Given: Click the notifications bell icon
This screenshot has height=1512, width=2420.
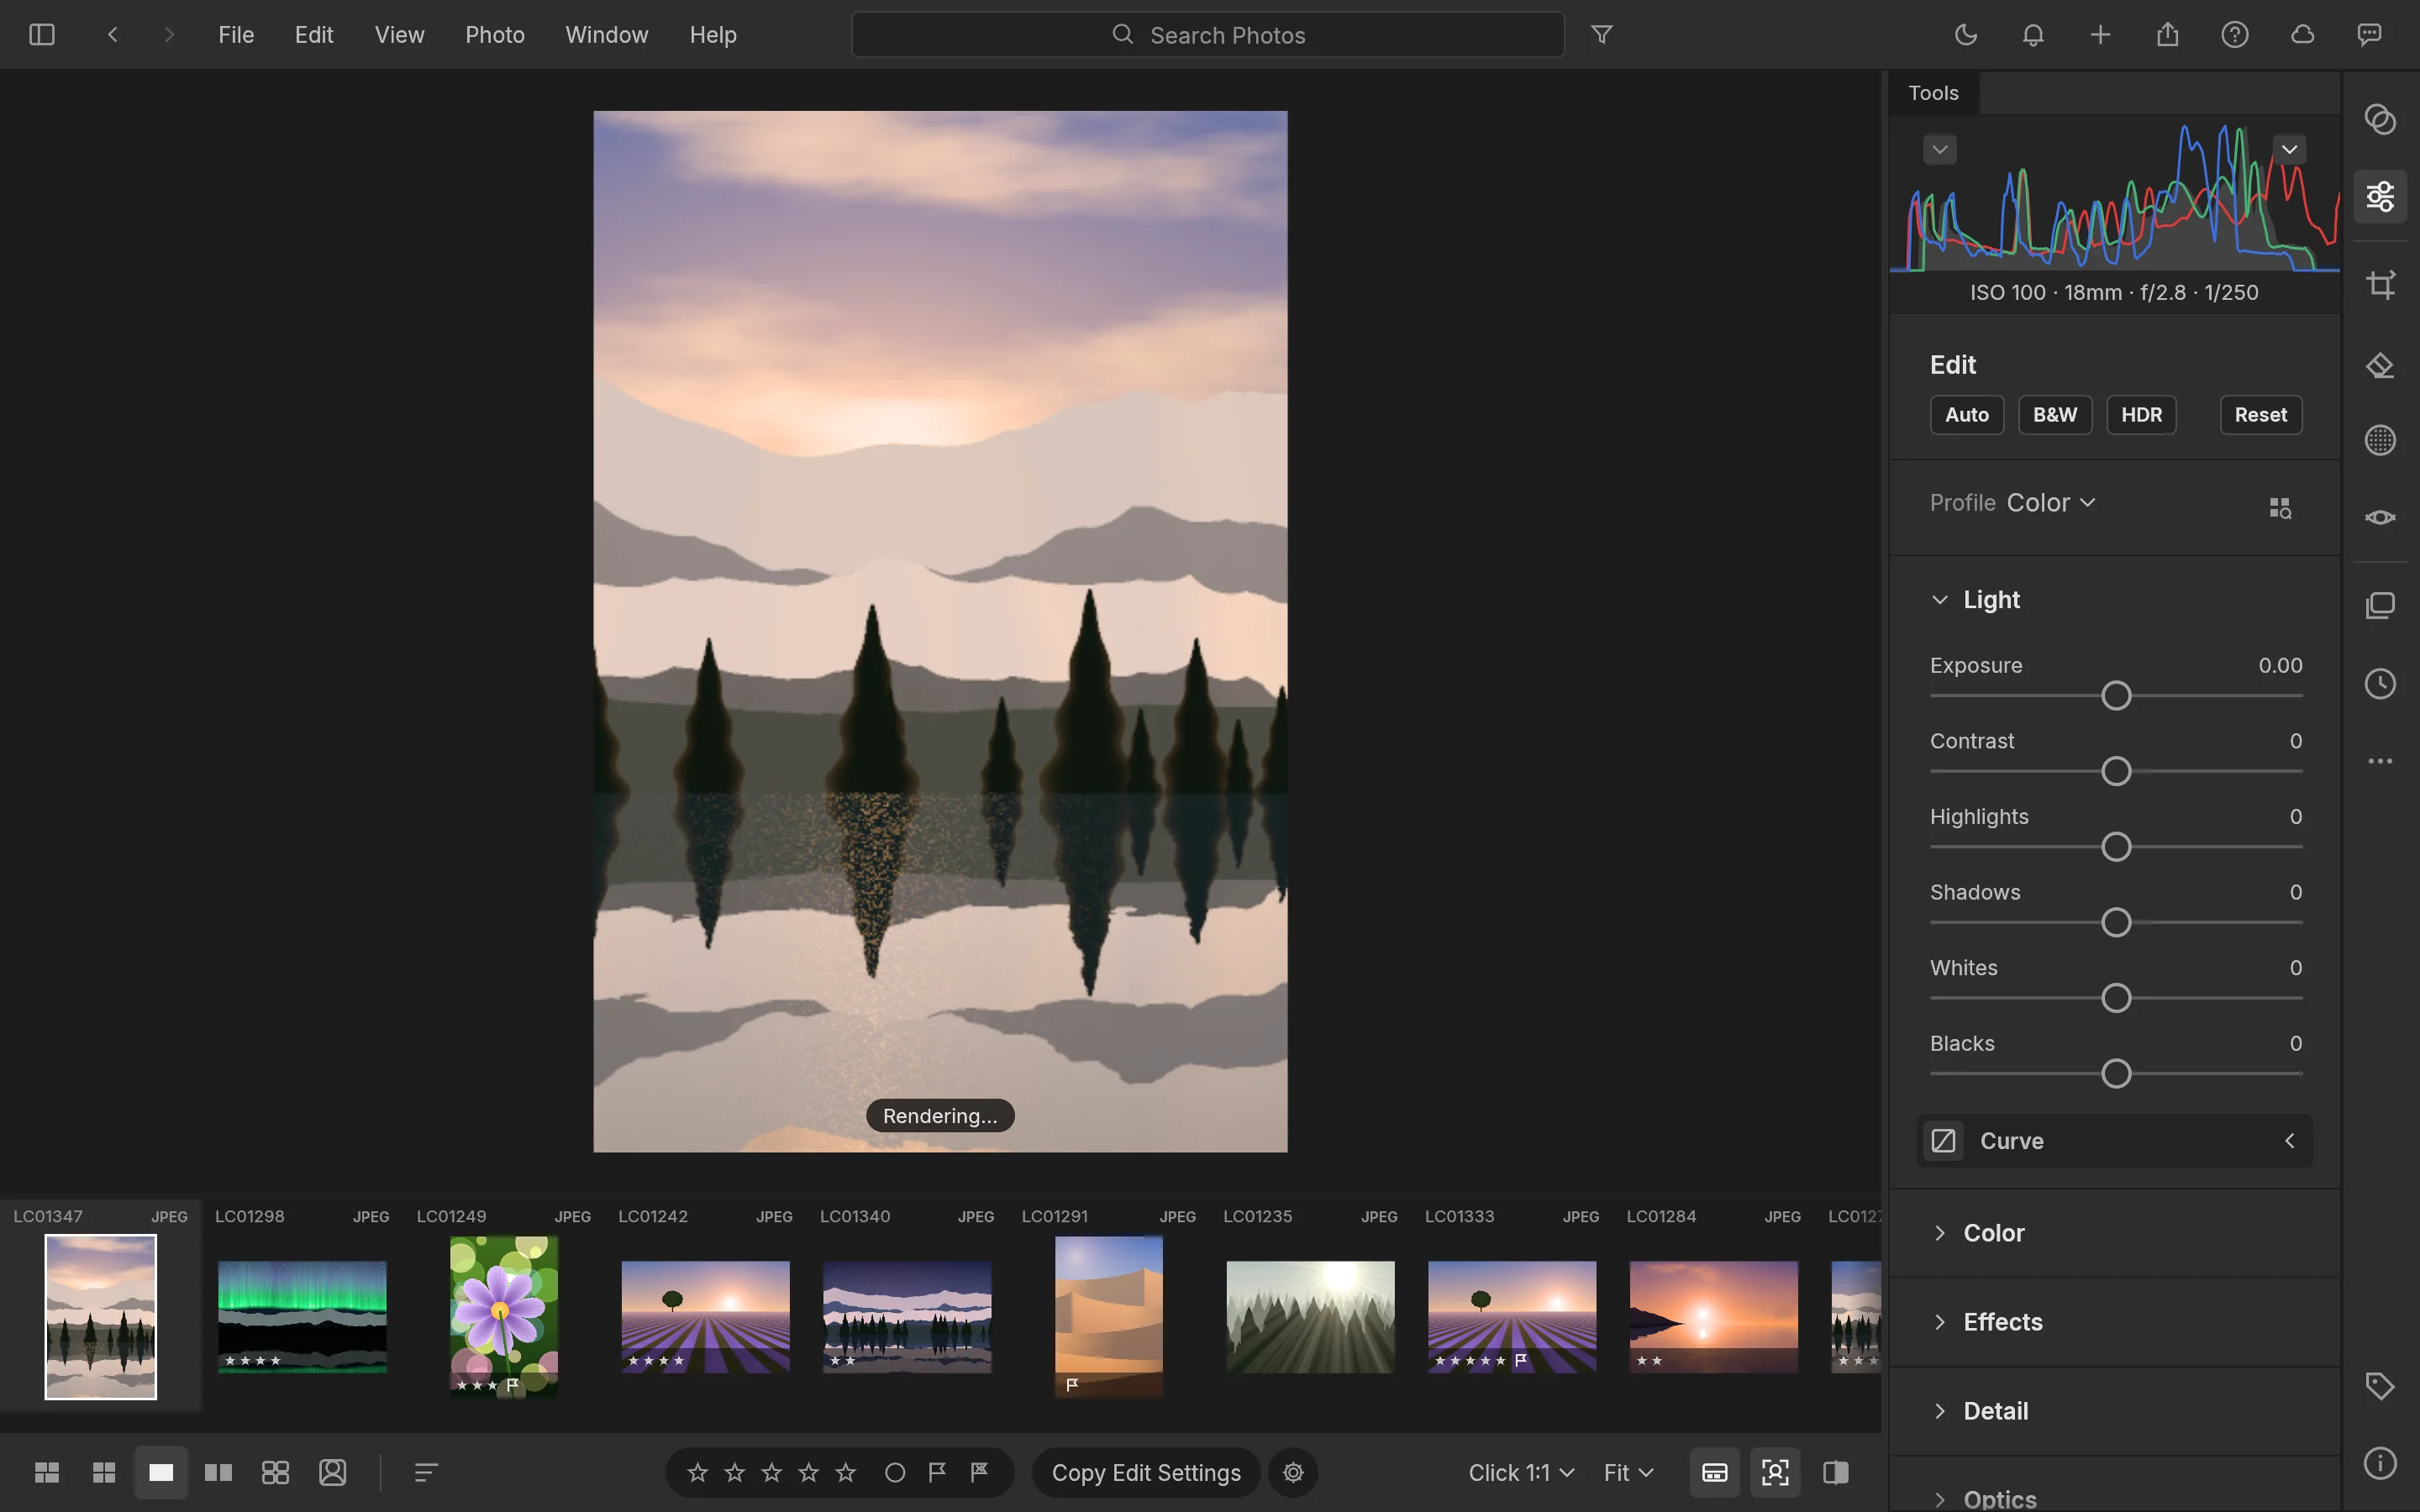Looking at the screenshot, I should (x=2033, y=35).
